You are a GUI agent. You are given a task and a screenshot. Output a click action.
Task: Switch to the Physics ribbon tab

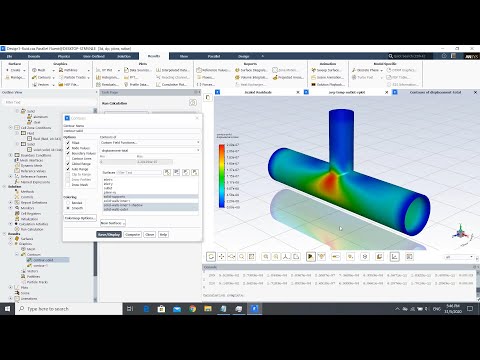64,56
